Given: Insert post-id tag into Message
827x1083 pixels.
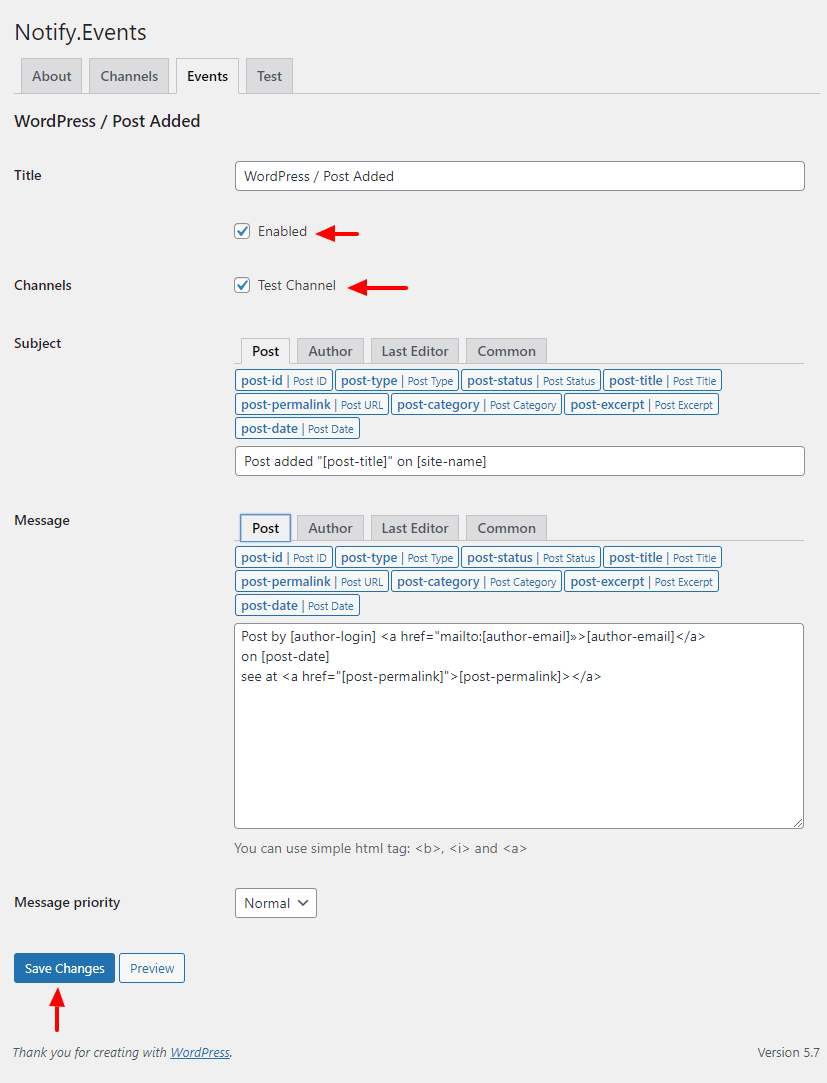Looking at the screenshot, I should point(284,557).
